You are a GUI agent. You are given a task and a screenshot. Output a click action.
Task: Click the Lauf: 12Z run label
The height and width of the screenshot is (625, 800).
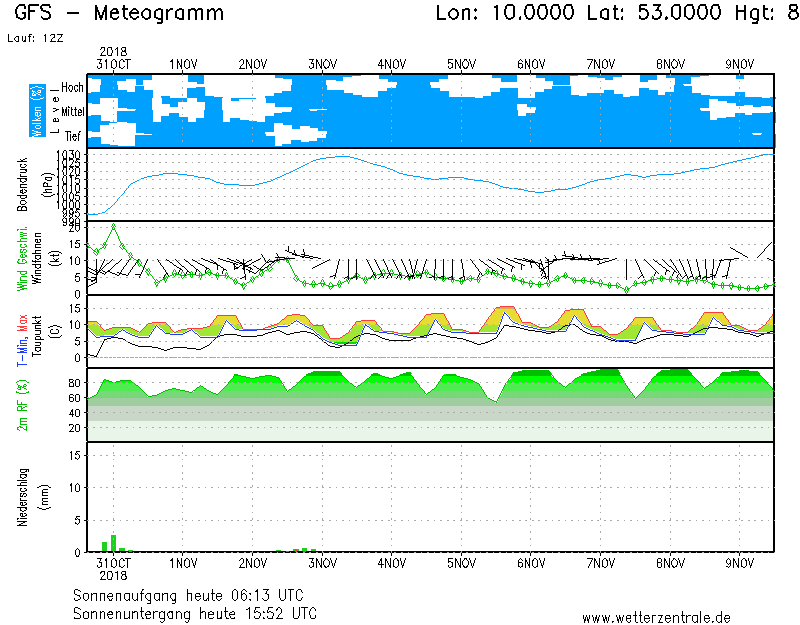[33, 37]
